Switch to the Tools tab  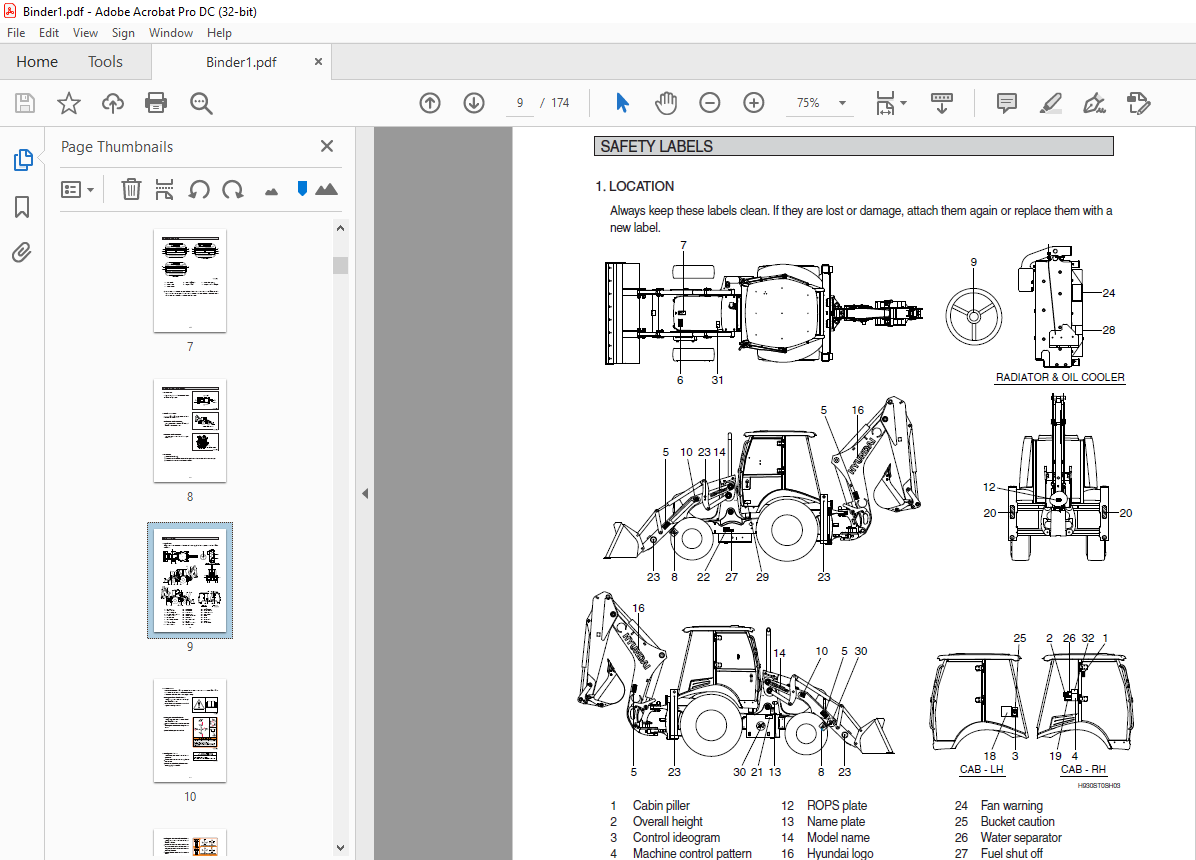point(105,62)
